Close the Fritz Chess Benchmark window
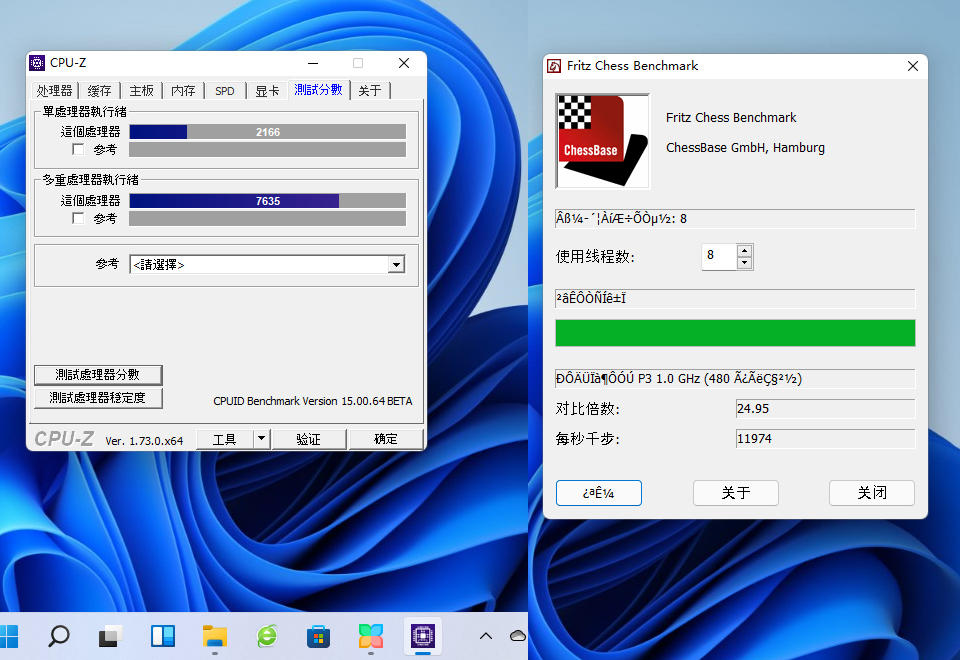Viewport: 960px width, 660px height. 912,66
